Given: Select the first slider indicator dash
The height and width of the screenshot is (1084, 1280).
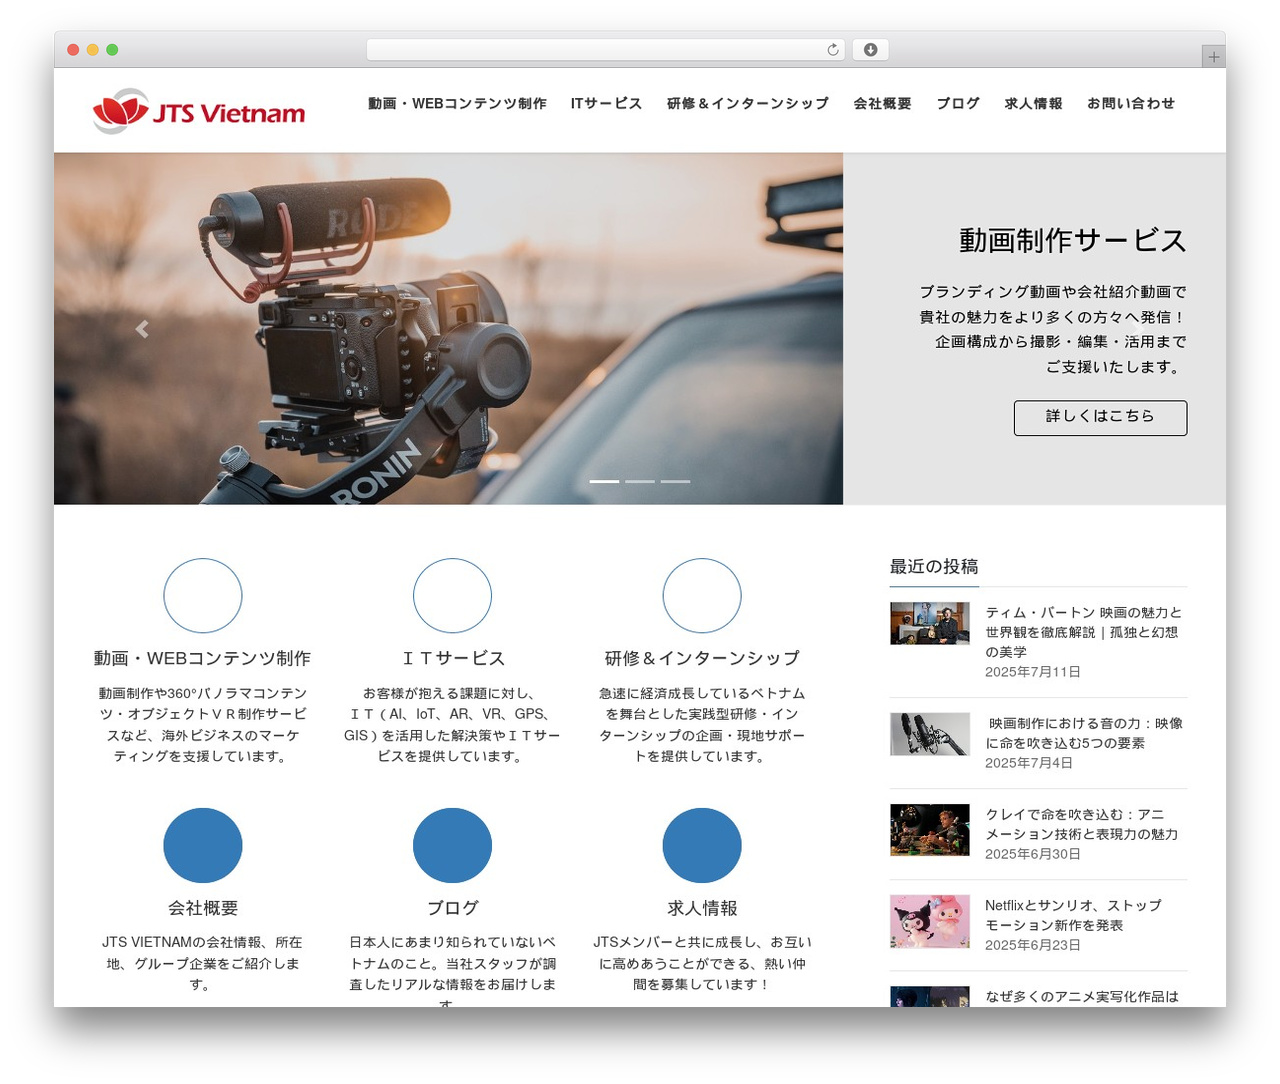Looking at the screenshot, I should click(604, 481).
